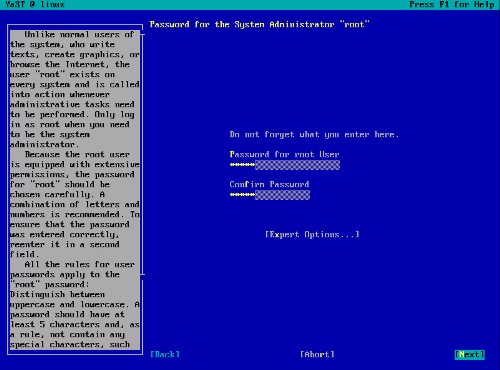
Task: Click the 'Confirm Password' label
Action: (269, 185)
